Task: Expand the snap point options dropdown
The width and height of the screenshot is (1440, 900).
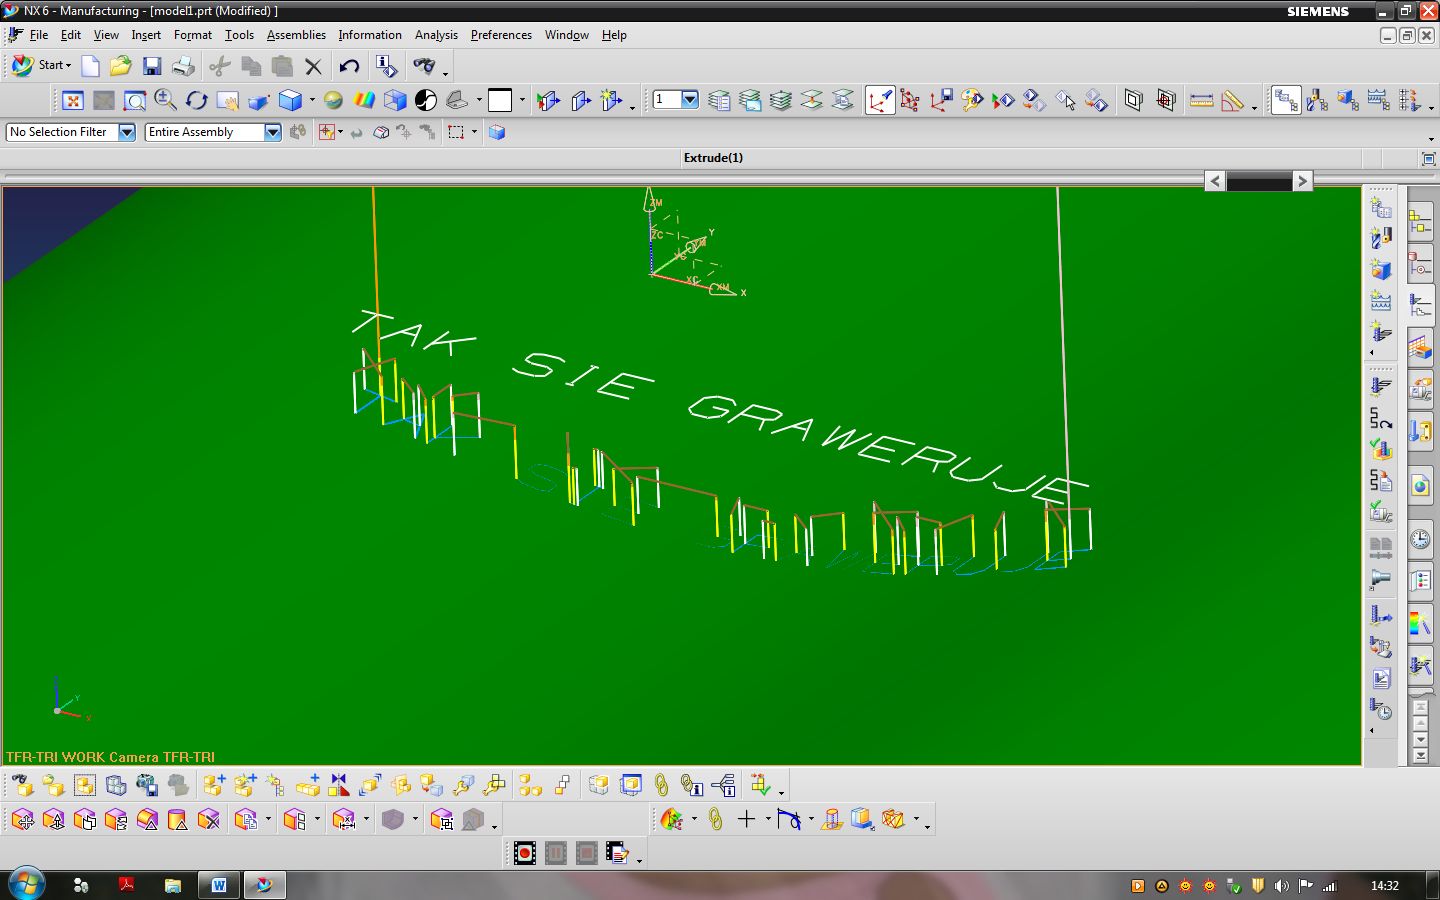Action: click(340, 132)
